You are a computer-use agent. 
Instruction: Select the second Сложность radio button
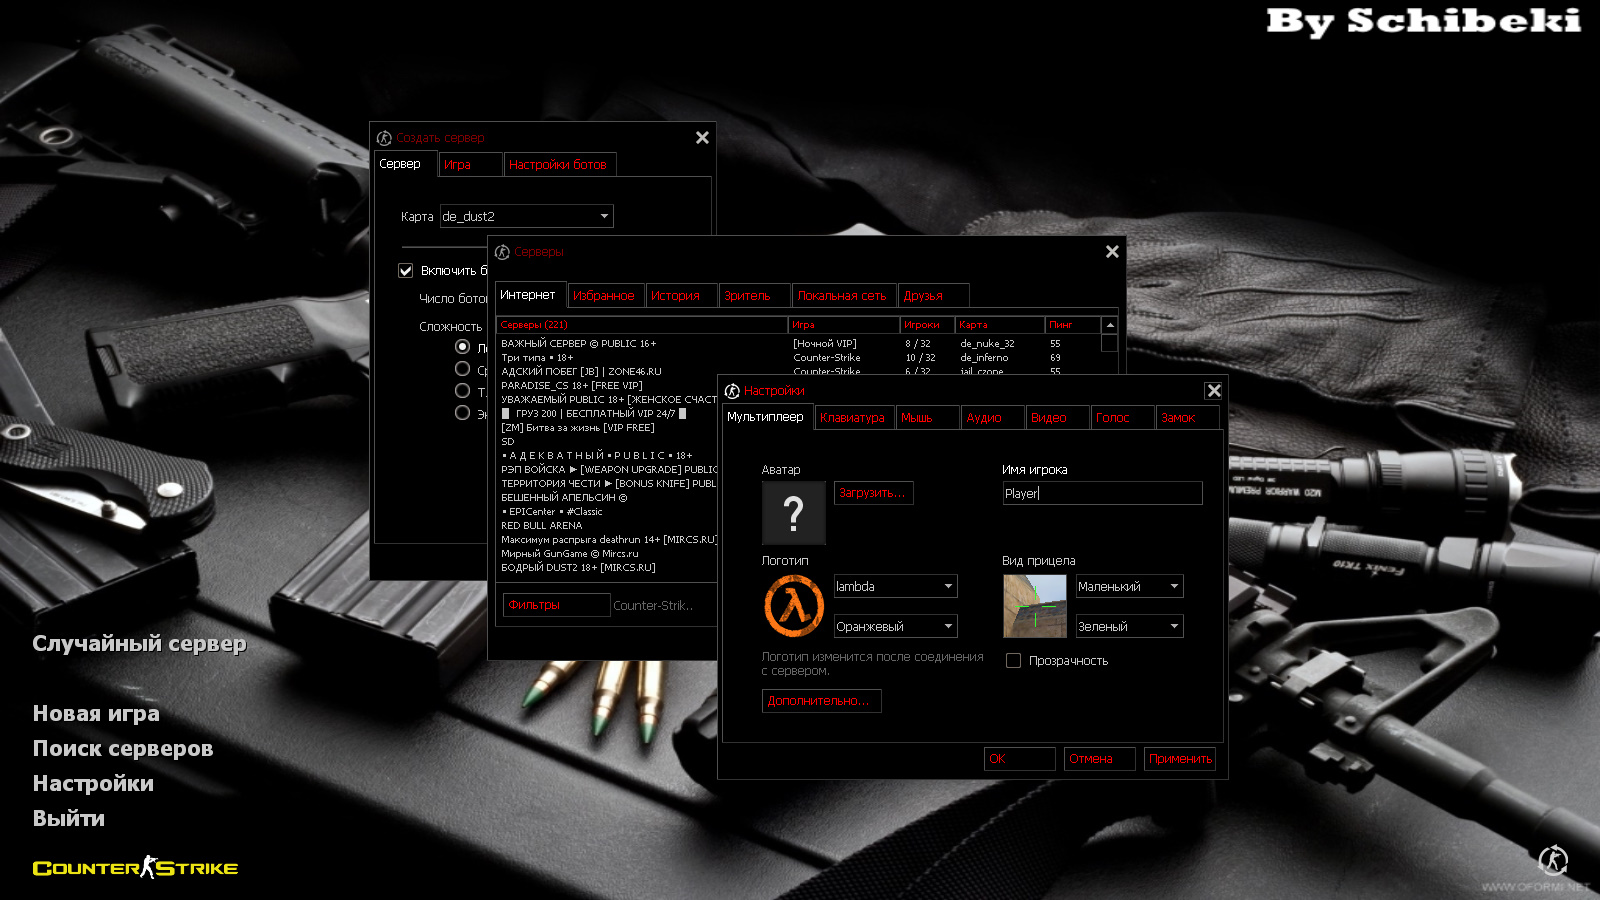[x=462, y=369]
